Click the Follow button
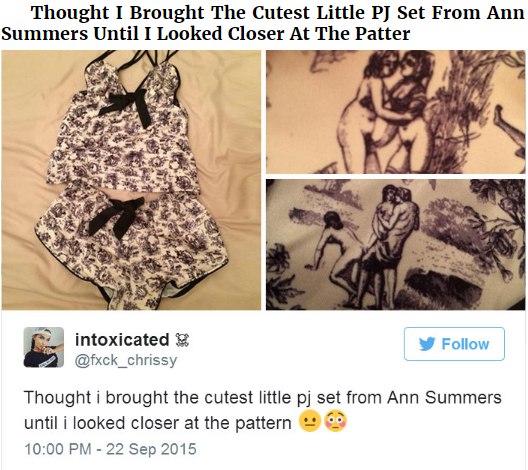 pos(454,344)
